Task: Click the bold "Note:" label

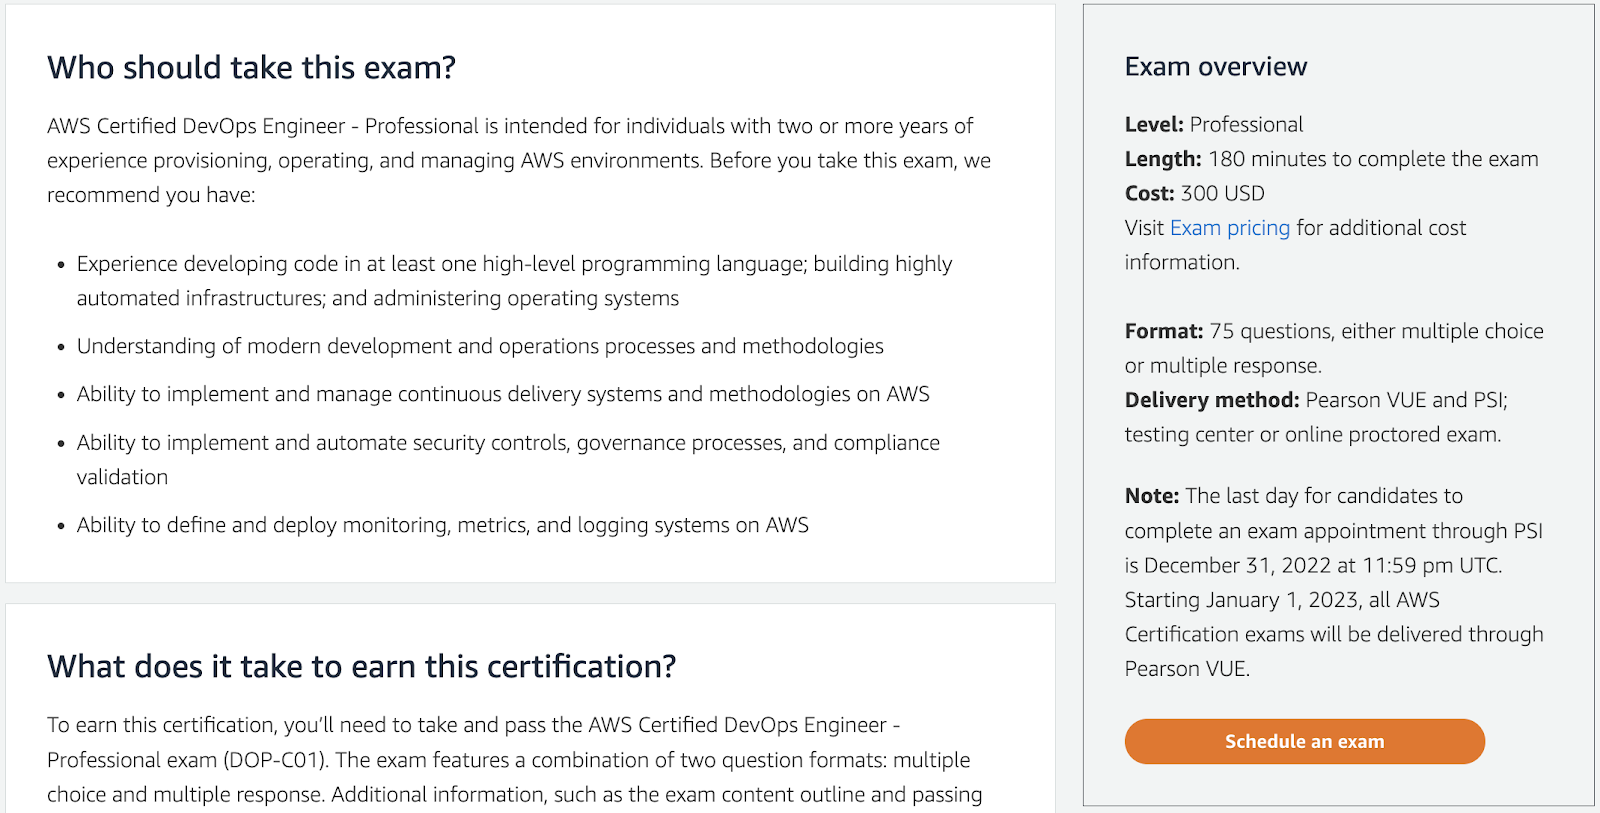Action: tap(1151, 496)
